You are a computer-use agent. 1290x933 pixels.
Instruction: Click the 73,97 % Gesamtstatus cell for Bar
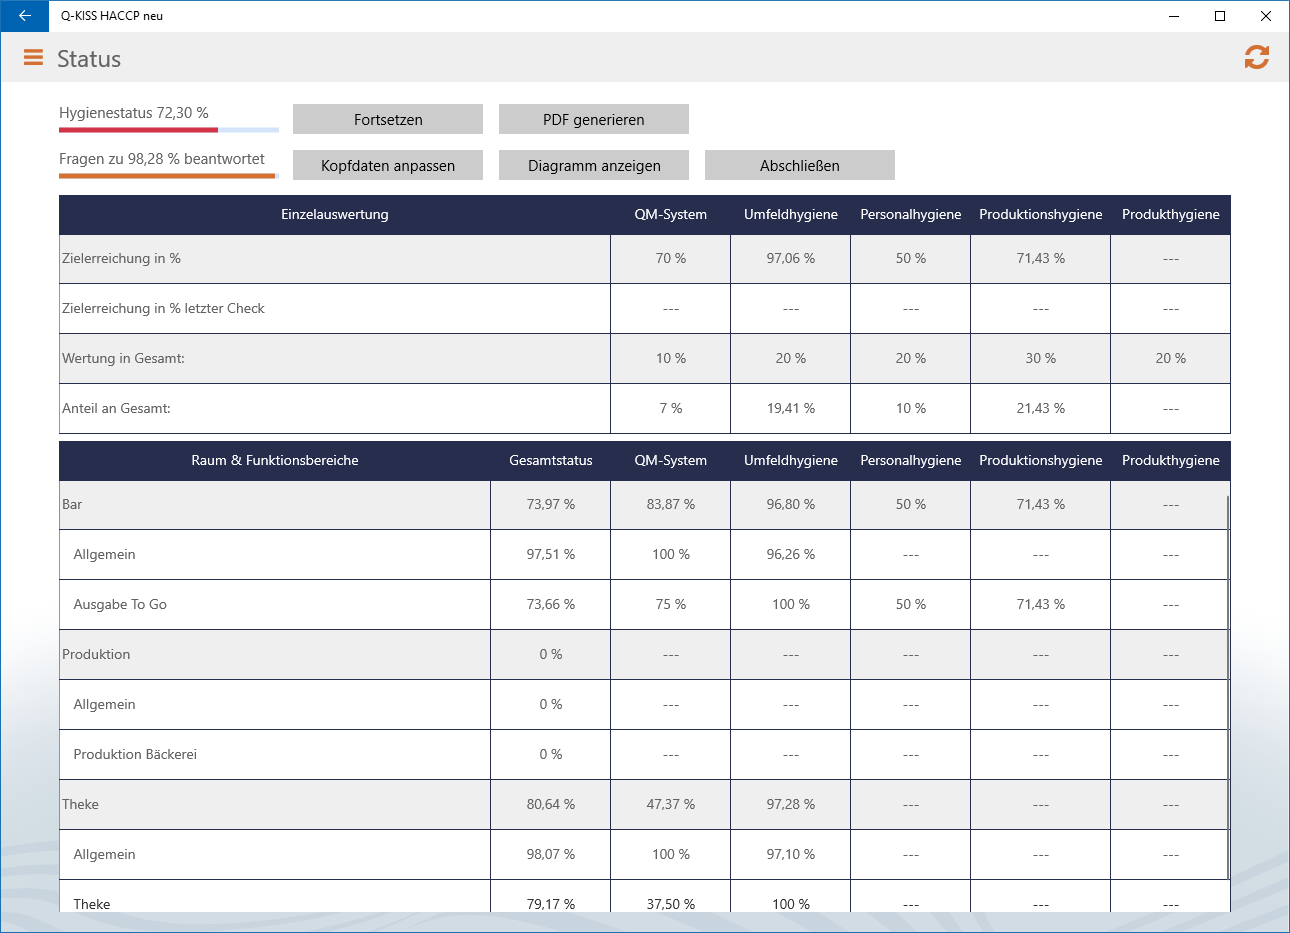551,505
